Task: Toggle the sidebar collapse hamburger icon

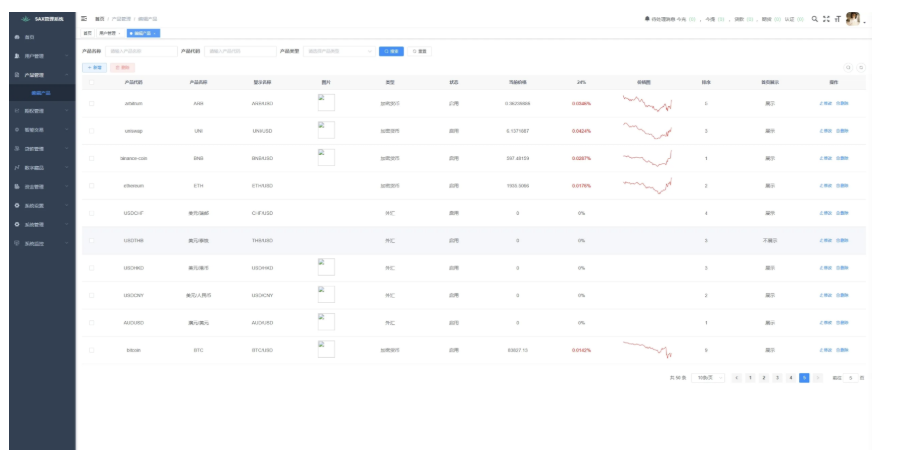Action: (x=84, y=18)
